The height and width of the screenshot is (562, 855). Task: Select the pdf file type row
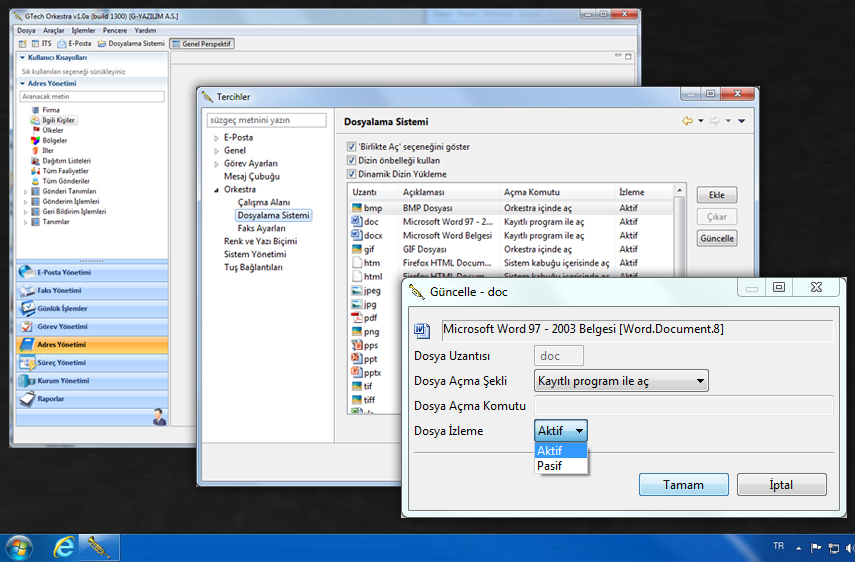[x=357, y=318]
